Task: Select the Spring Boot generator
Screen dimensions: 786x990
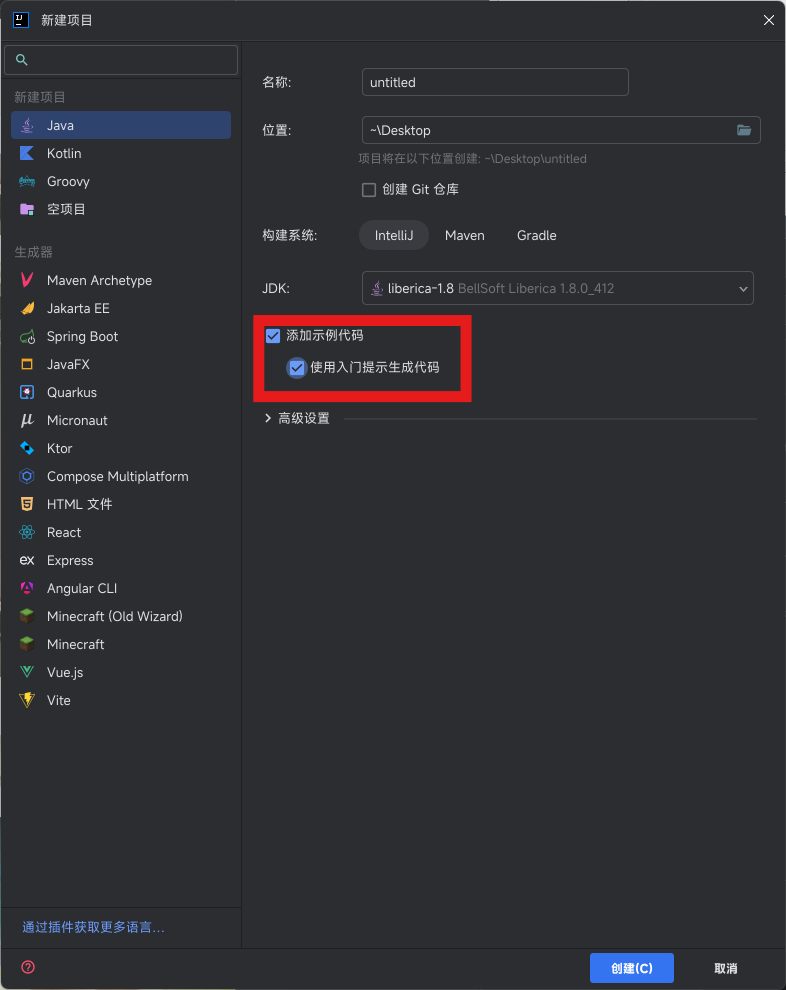Action: tap(121, 336)
